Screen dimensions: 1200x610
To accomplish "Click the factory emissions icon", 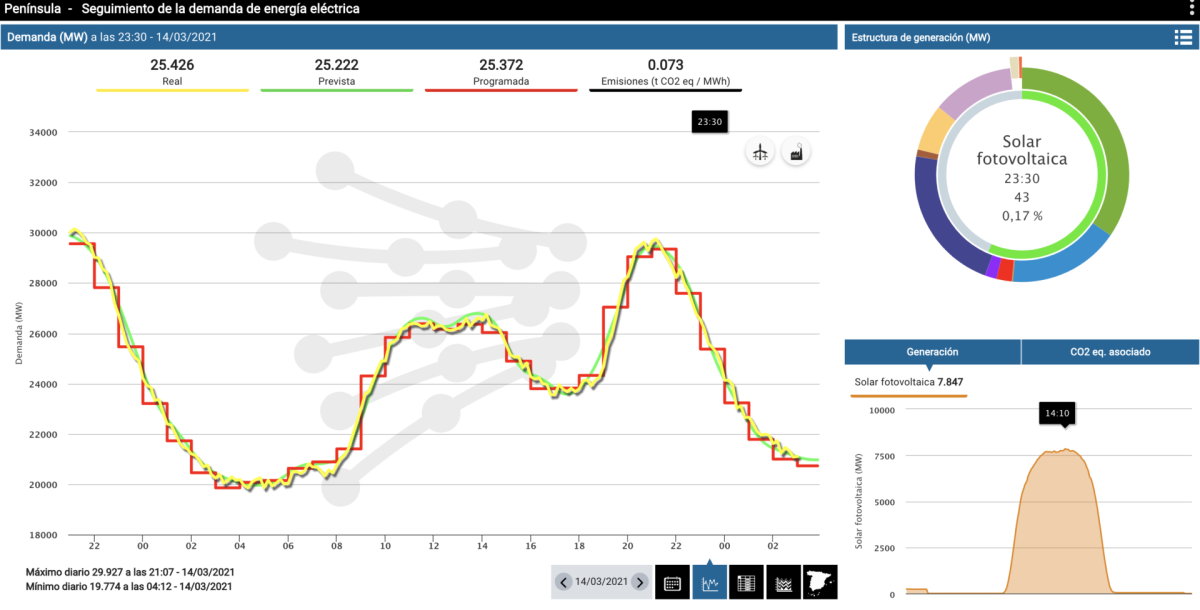I will pyautogui.click(x=796, y=152).
